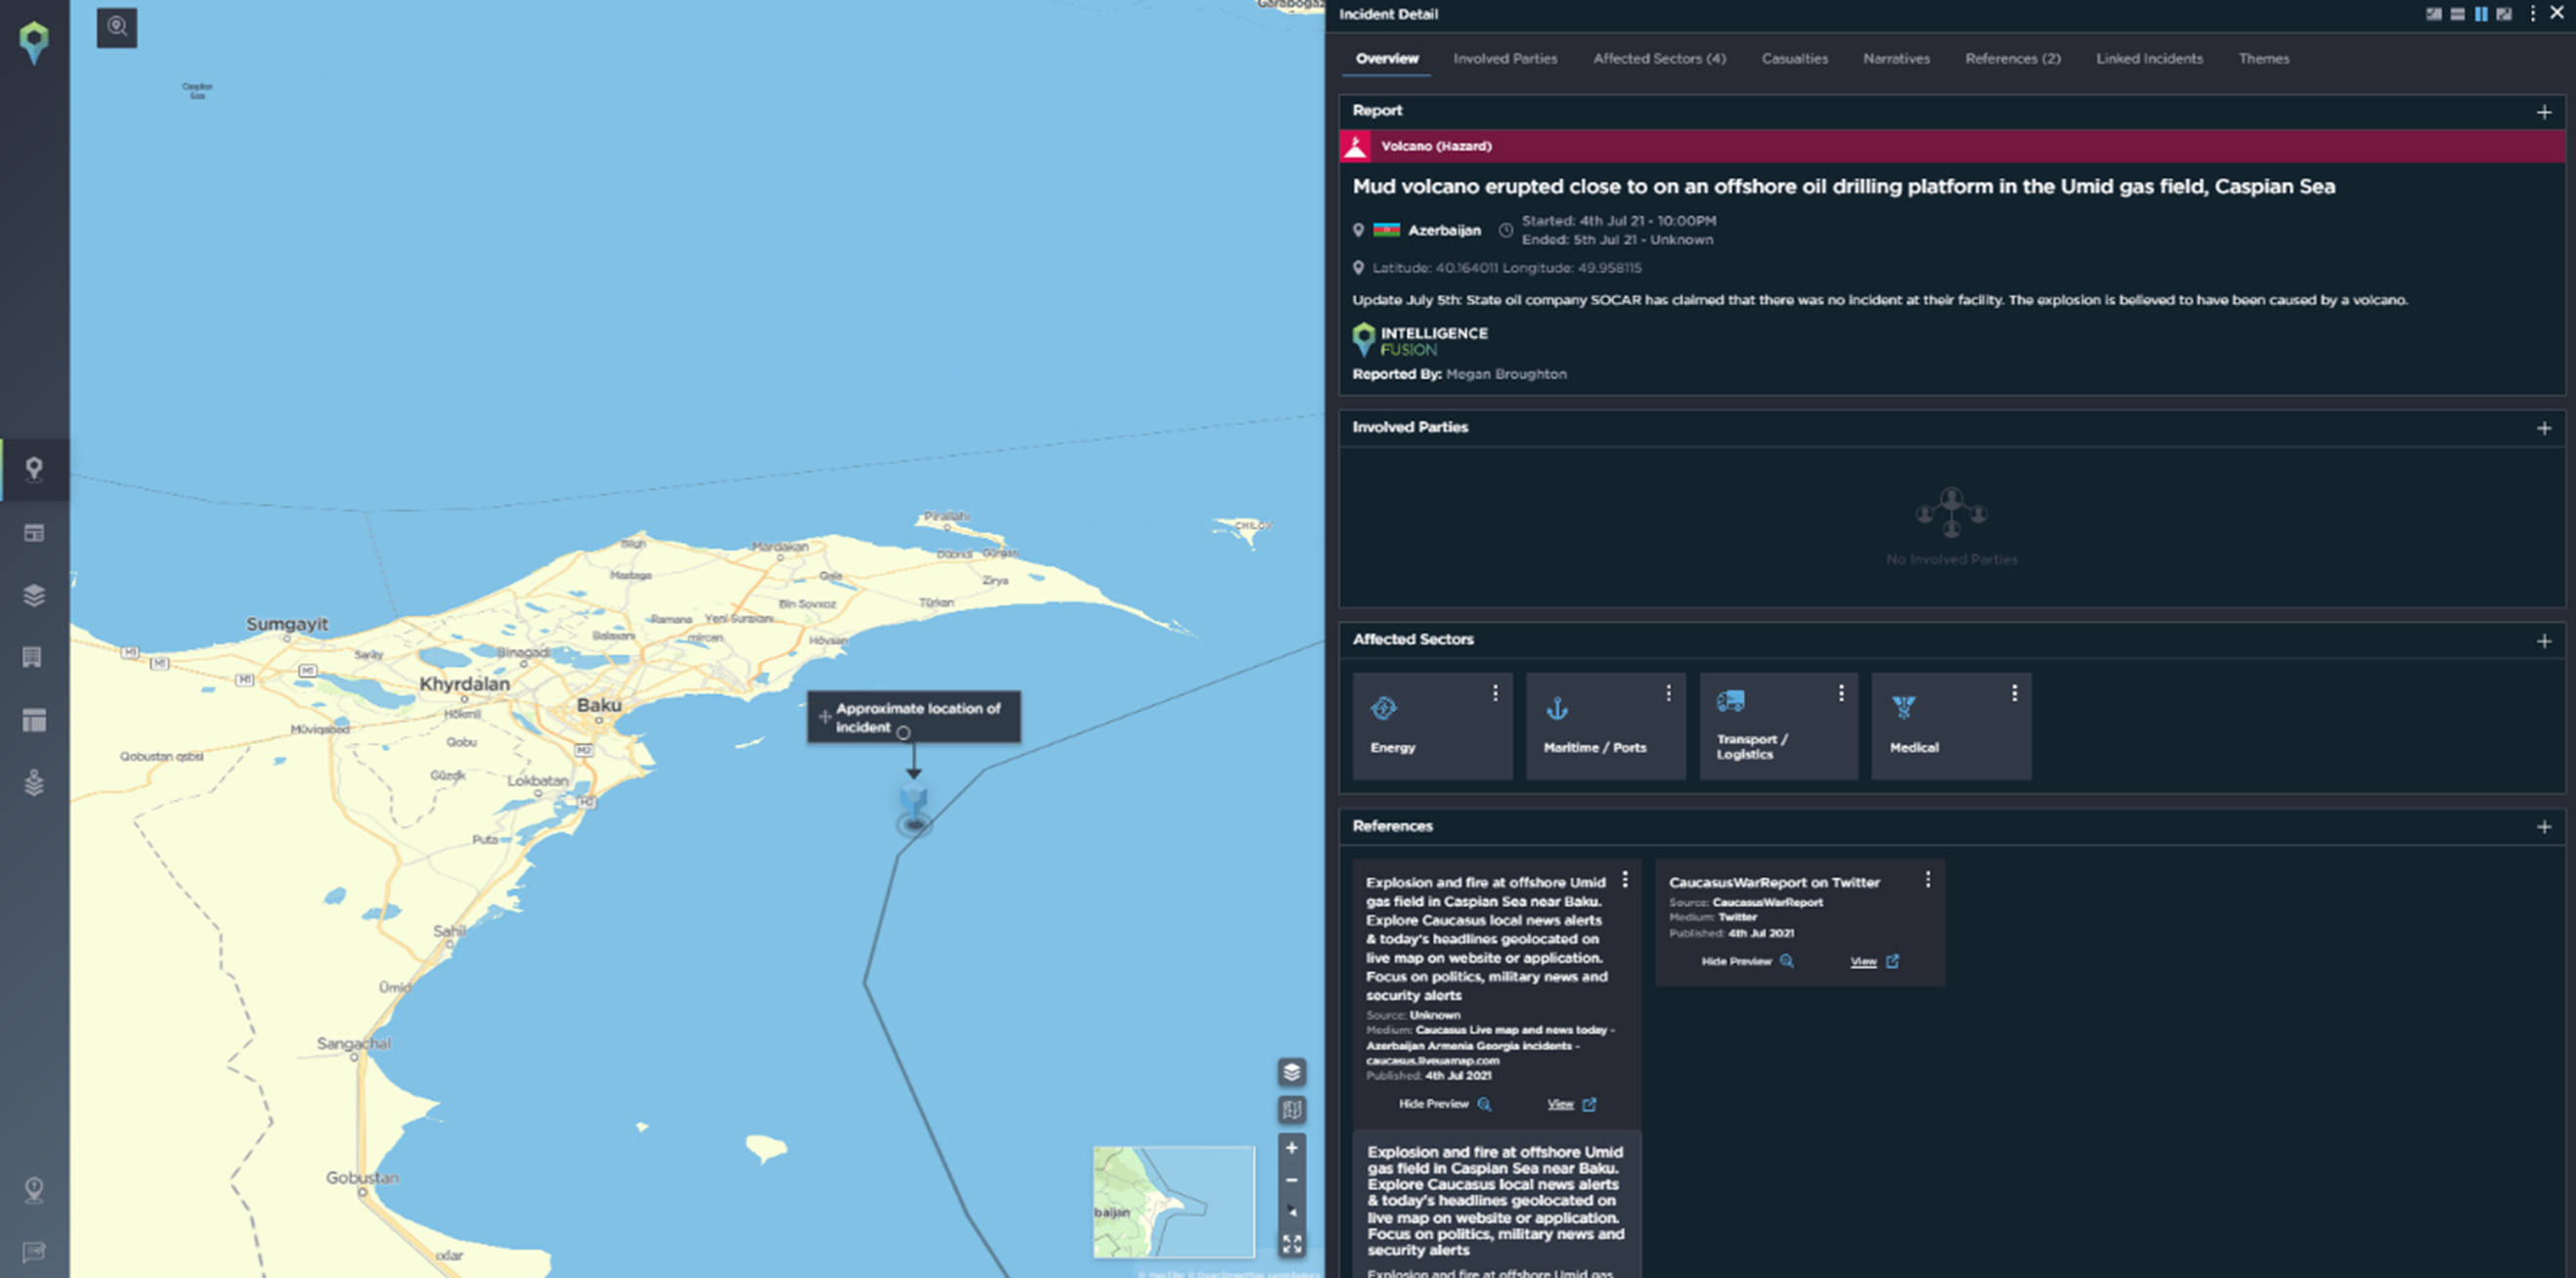Open the Linked Incidents tab
Screen dimensions: 2576x1278
2149,58
